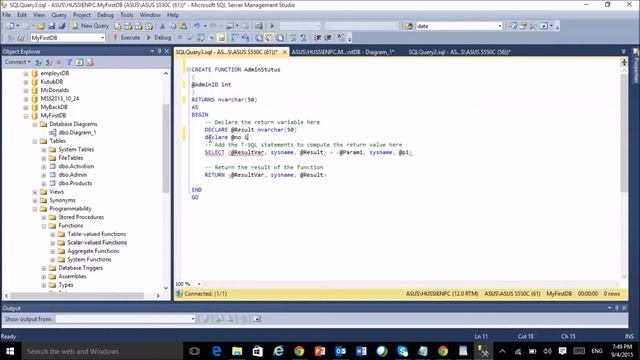Image resolution: width=640 pixels, height=360 pixels.
Task: Expand the McDonalds database node
Action: pos(26,90)
